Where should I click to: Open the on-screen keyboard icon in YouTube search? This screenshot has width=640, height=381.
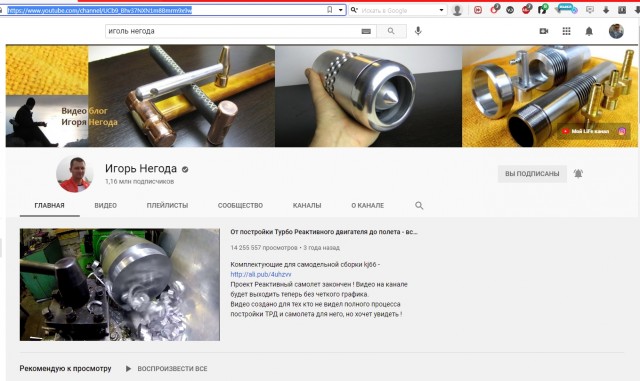pos(366,31)
